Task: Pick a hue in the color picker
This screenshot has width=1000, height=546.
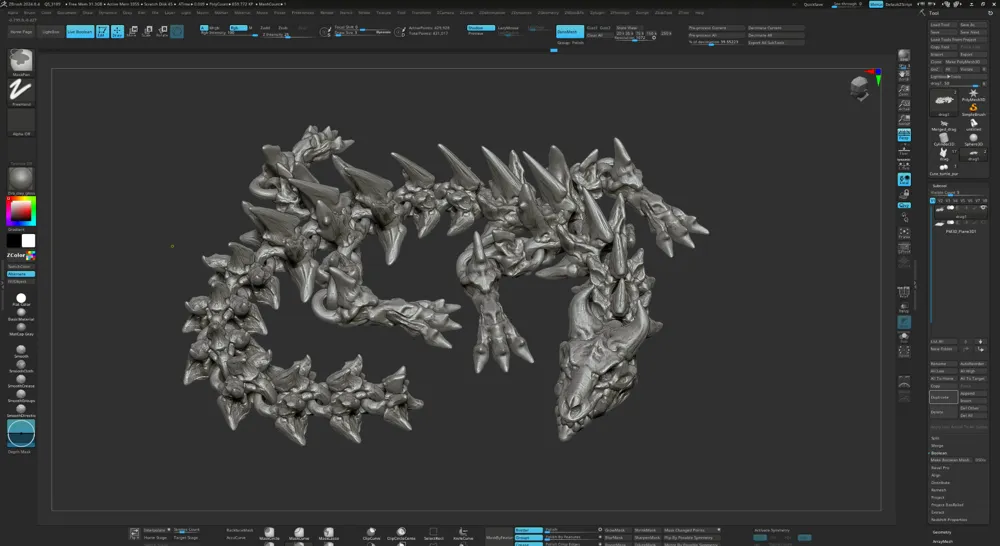Action: [21, 211]
